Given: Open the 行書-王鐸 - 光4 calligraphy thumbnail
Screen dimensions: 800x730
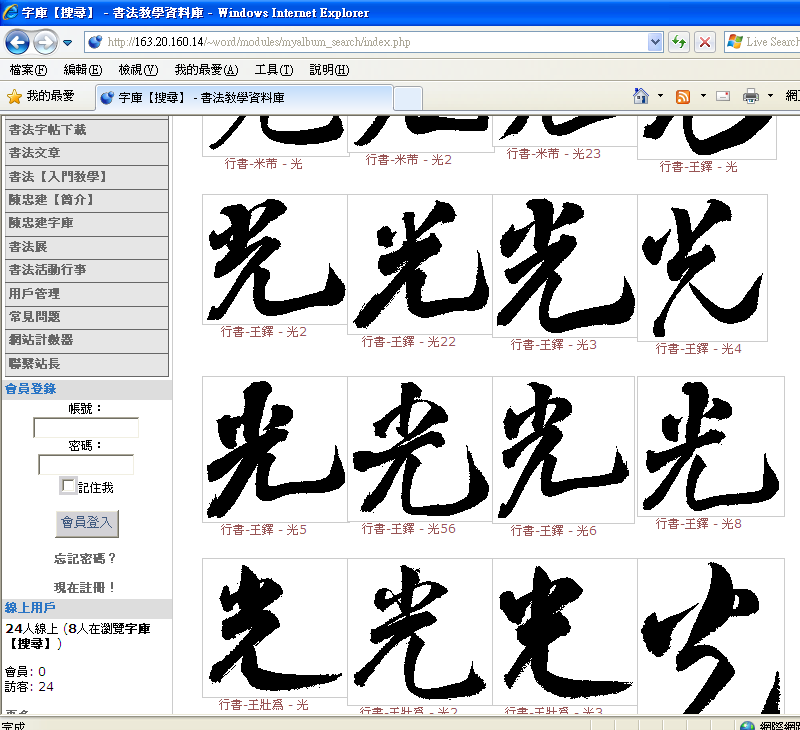Looking at the screenshot, I should [x=703, y=268].
